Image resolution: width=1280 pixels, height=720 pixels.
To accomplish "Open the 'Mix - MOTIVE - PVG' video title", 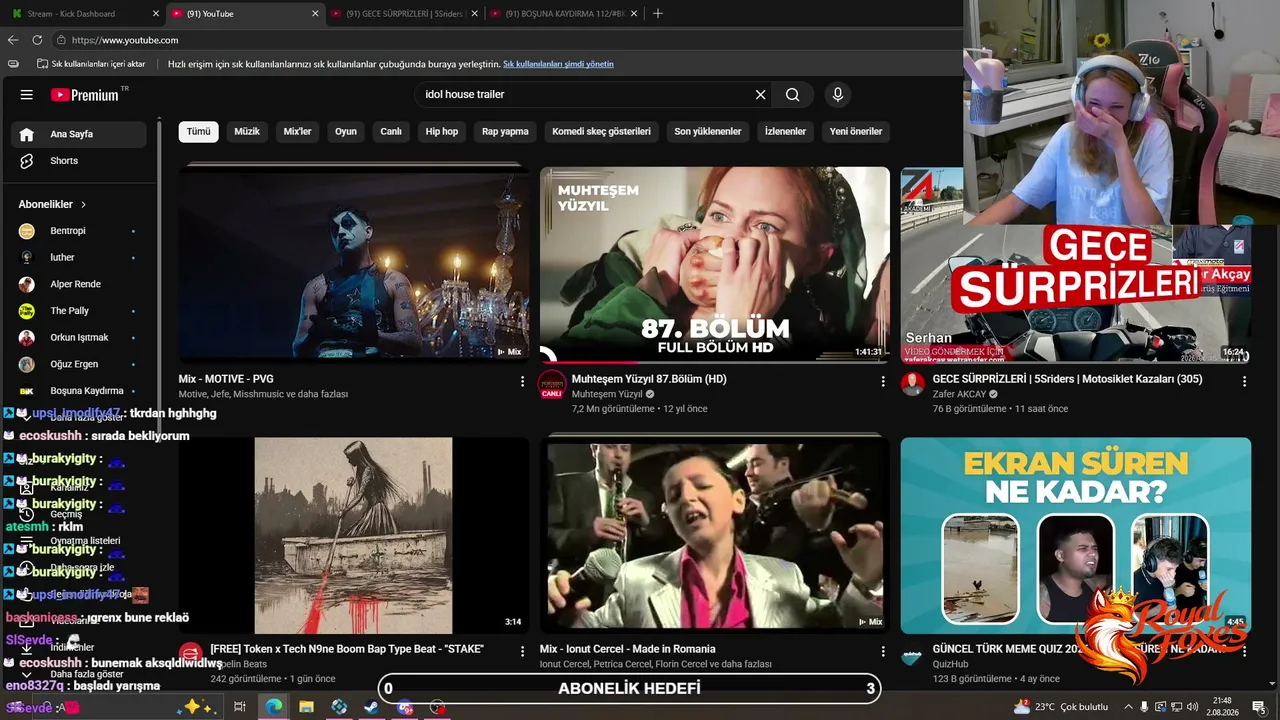I will 226,379.
